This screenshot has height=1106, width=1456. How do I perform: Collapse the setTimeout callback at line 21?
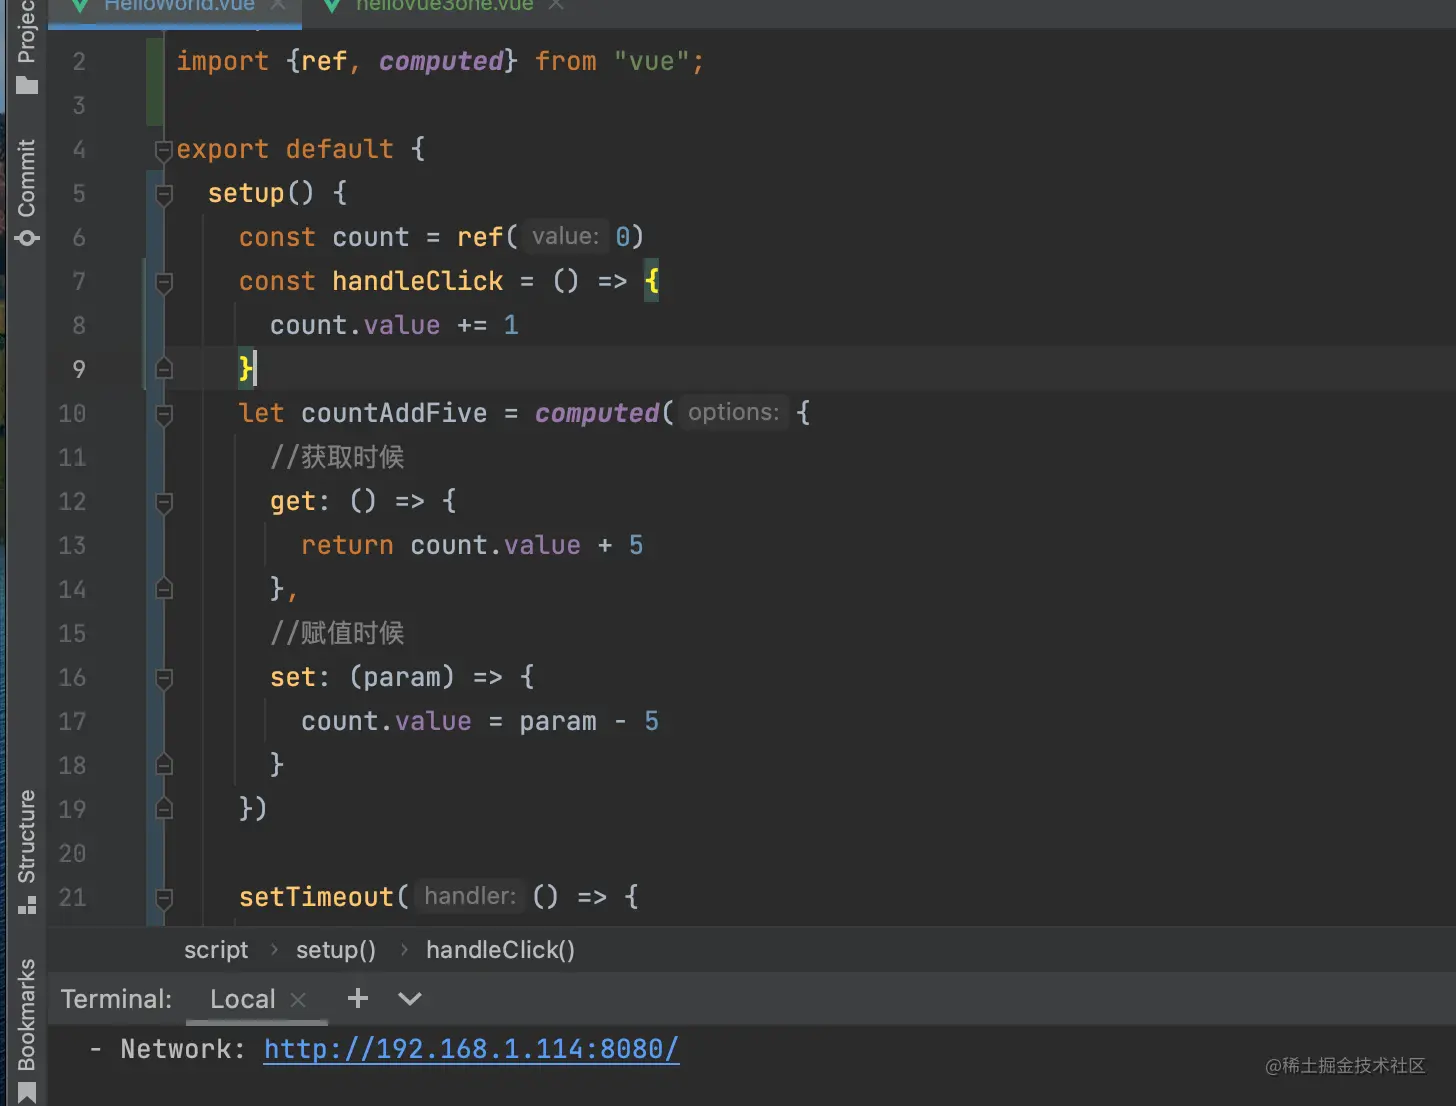click(x=164, y=898)
